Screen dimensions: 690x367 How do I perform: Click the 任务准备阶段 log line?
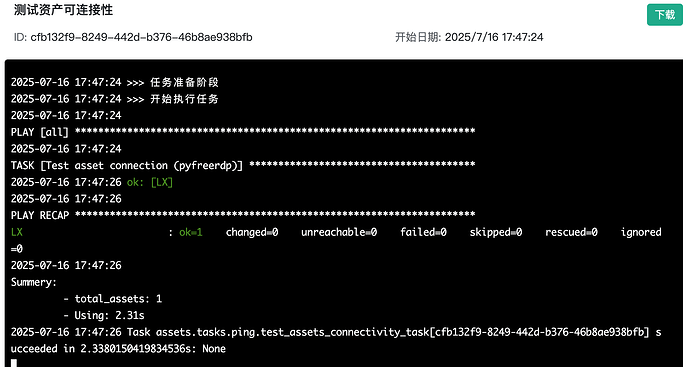(115, 82)
